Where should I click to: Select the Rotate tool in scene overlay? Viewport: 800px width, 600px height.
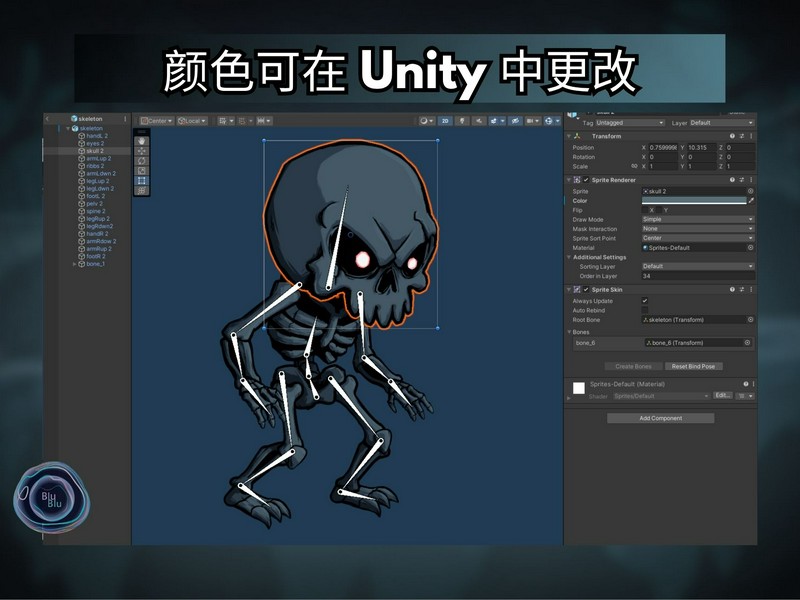click(142, 161)
